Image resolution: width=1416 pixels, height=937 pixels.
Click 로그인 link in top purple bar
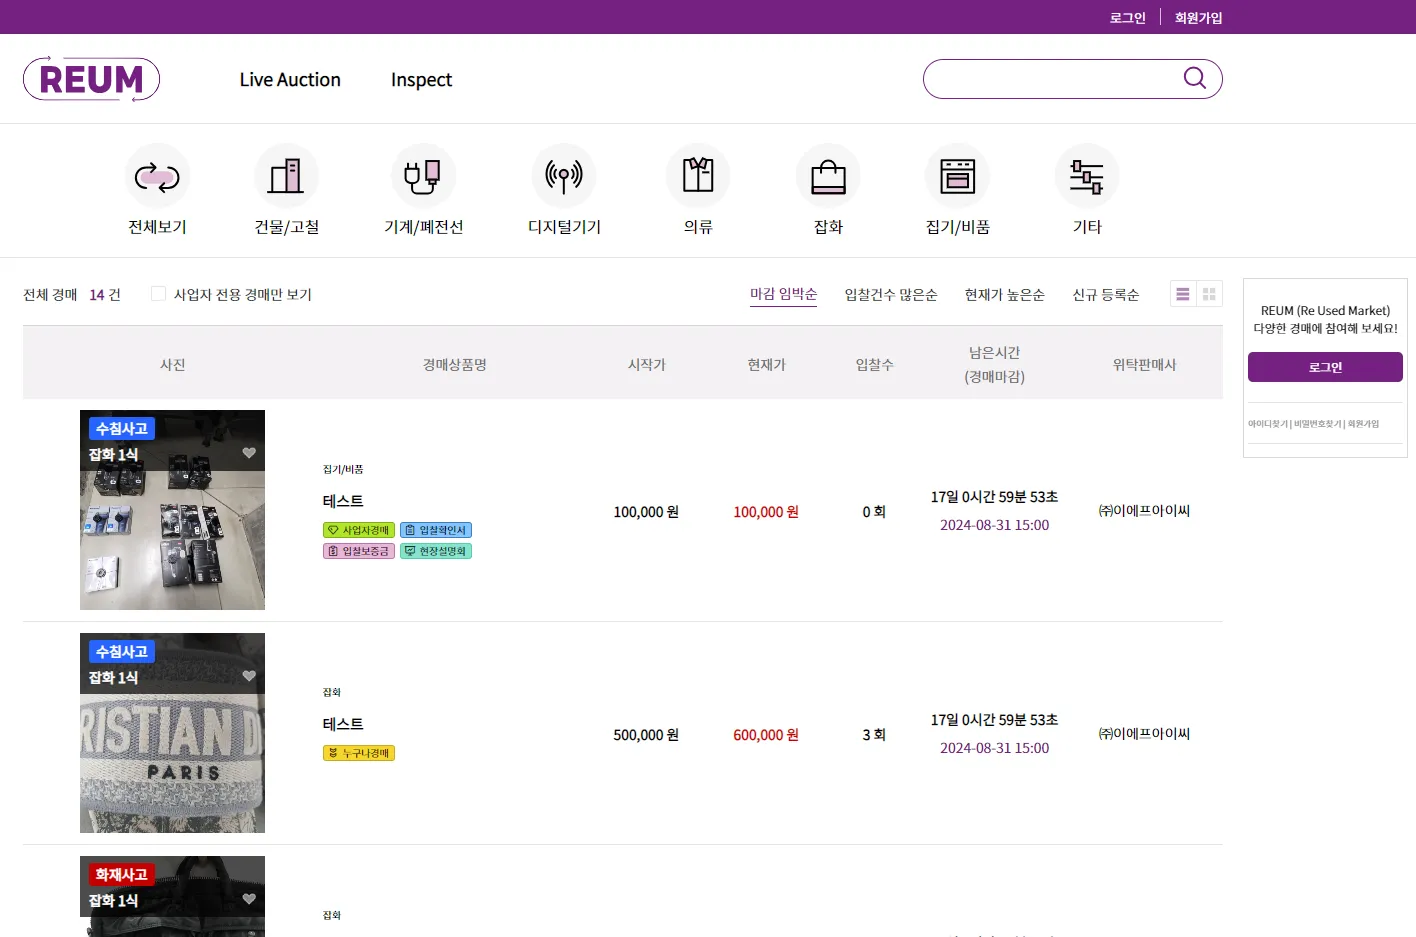1128,18
